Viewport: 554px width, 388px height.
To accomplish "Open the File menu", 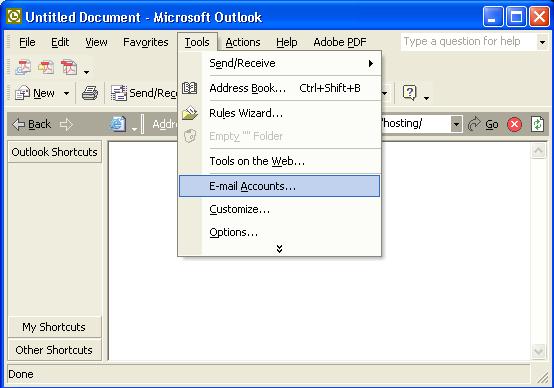I will [x=27, y=42].
